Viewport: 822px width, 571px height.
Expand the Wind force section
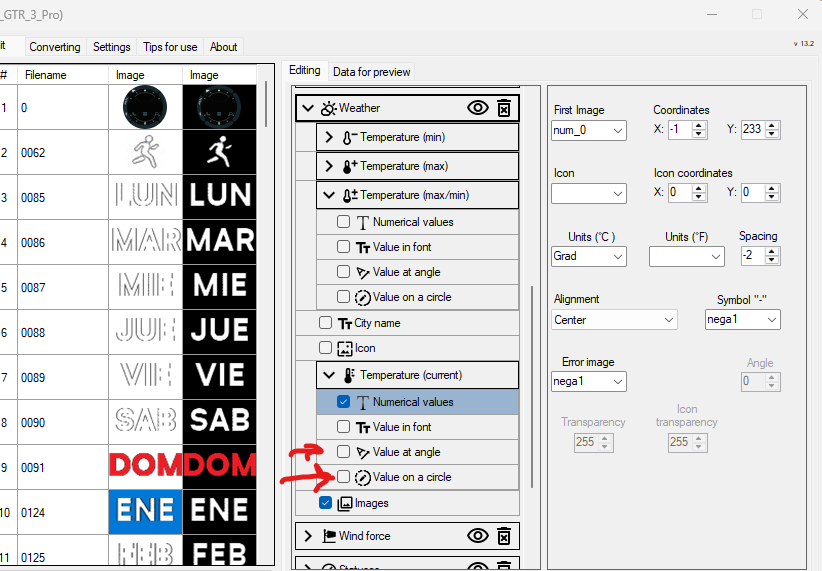(308, 536)
